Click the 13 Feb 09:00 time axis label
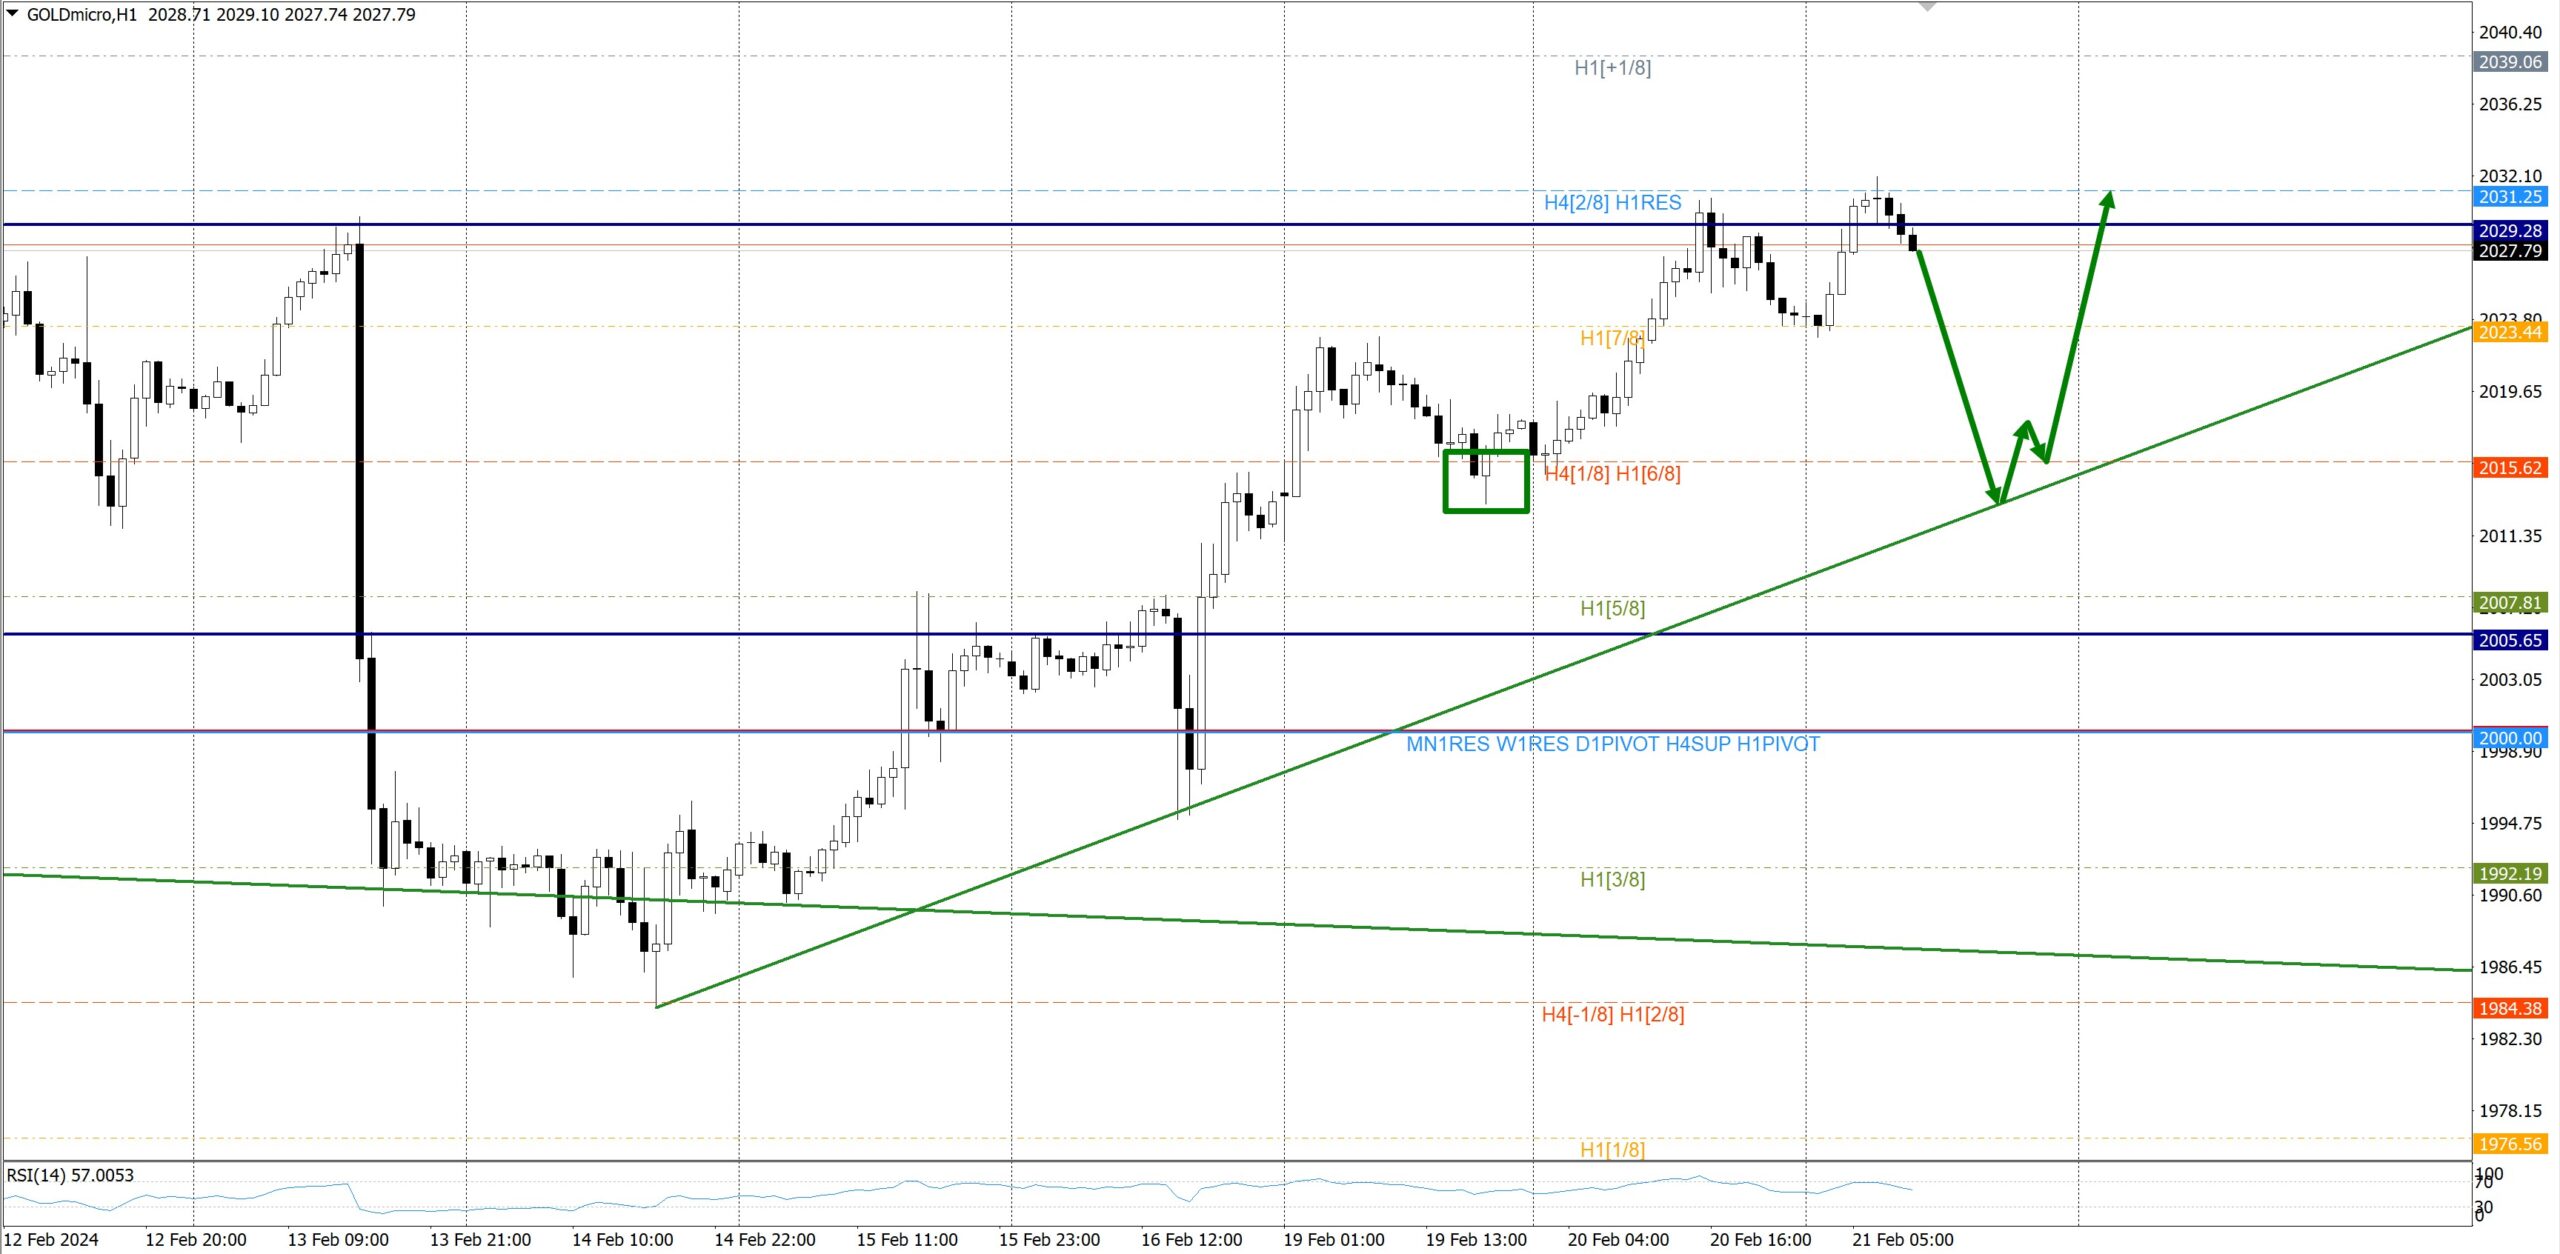2560x1254 pixels. pyautogui.click(x=338, y=1240)
